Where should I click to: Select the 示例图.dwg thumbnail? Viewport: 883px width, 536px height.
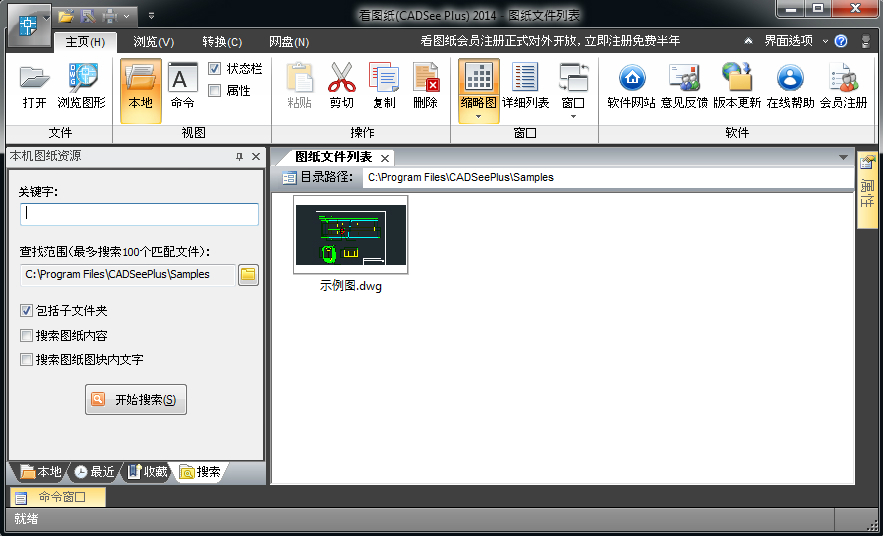pyautogui.click(x=350, y=235)
